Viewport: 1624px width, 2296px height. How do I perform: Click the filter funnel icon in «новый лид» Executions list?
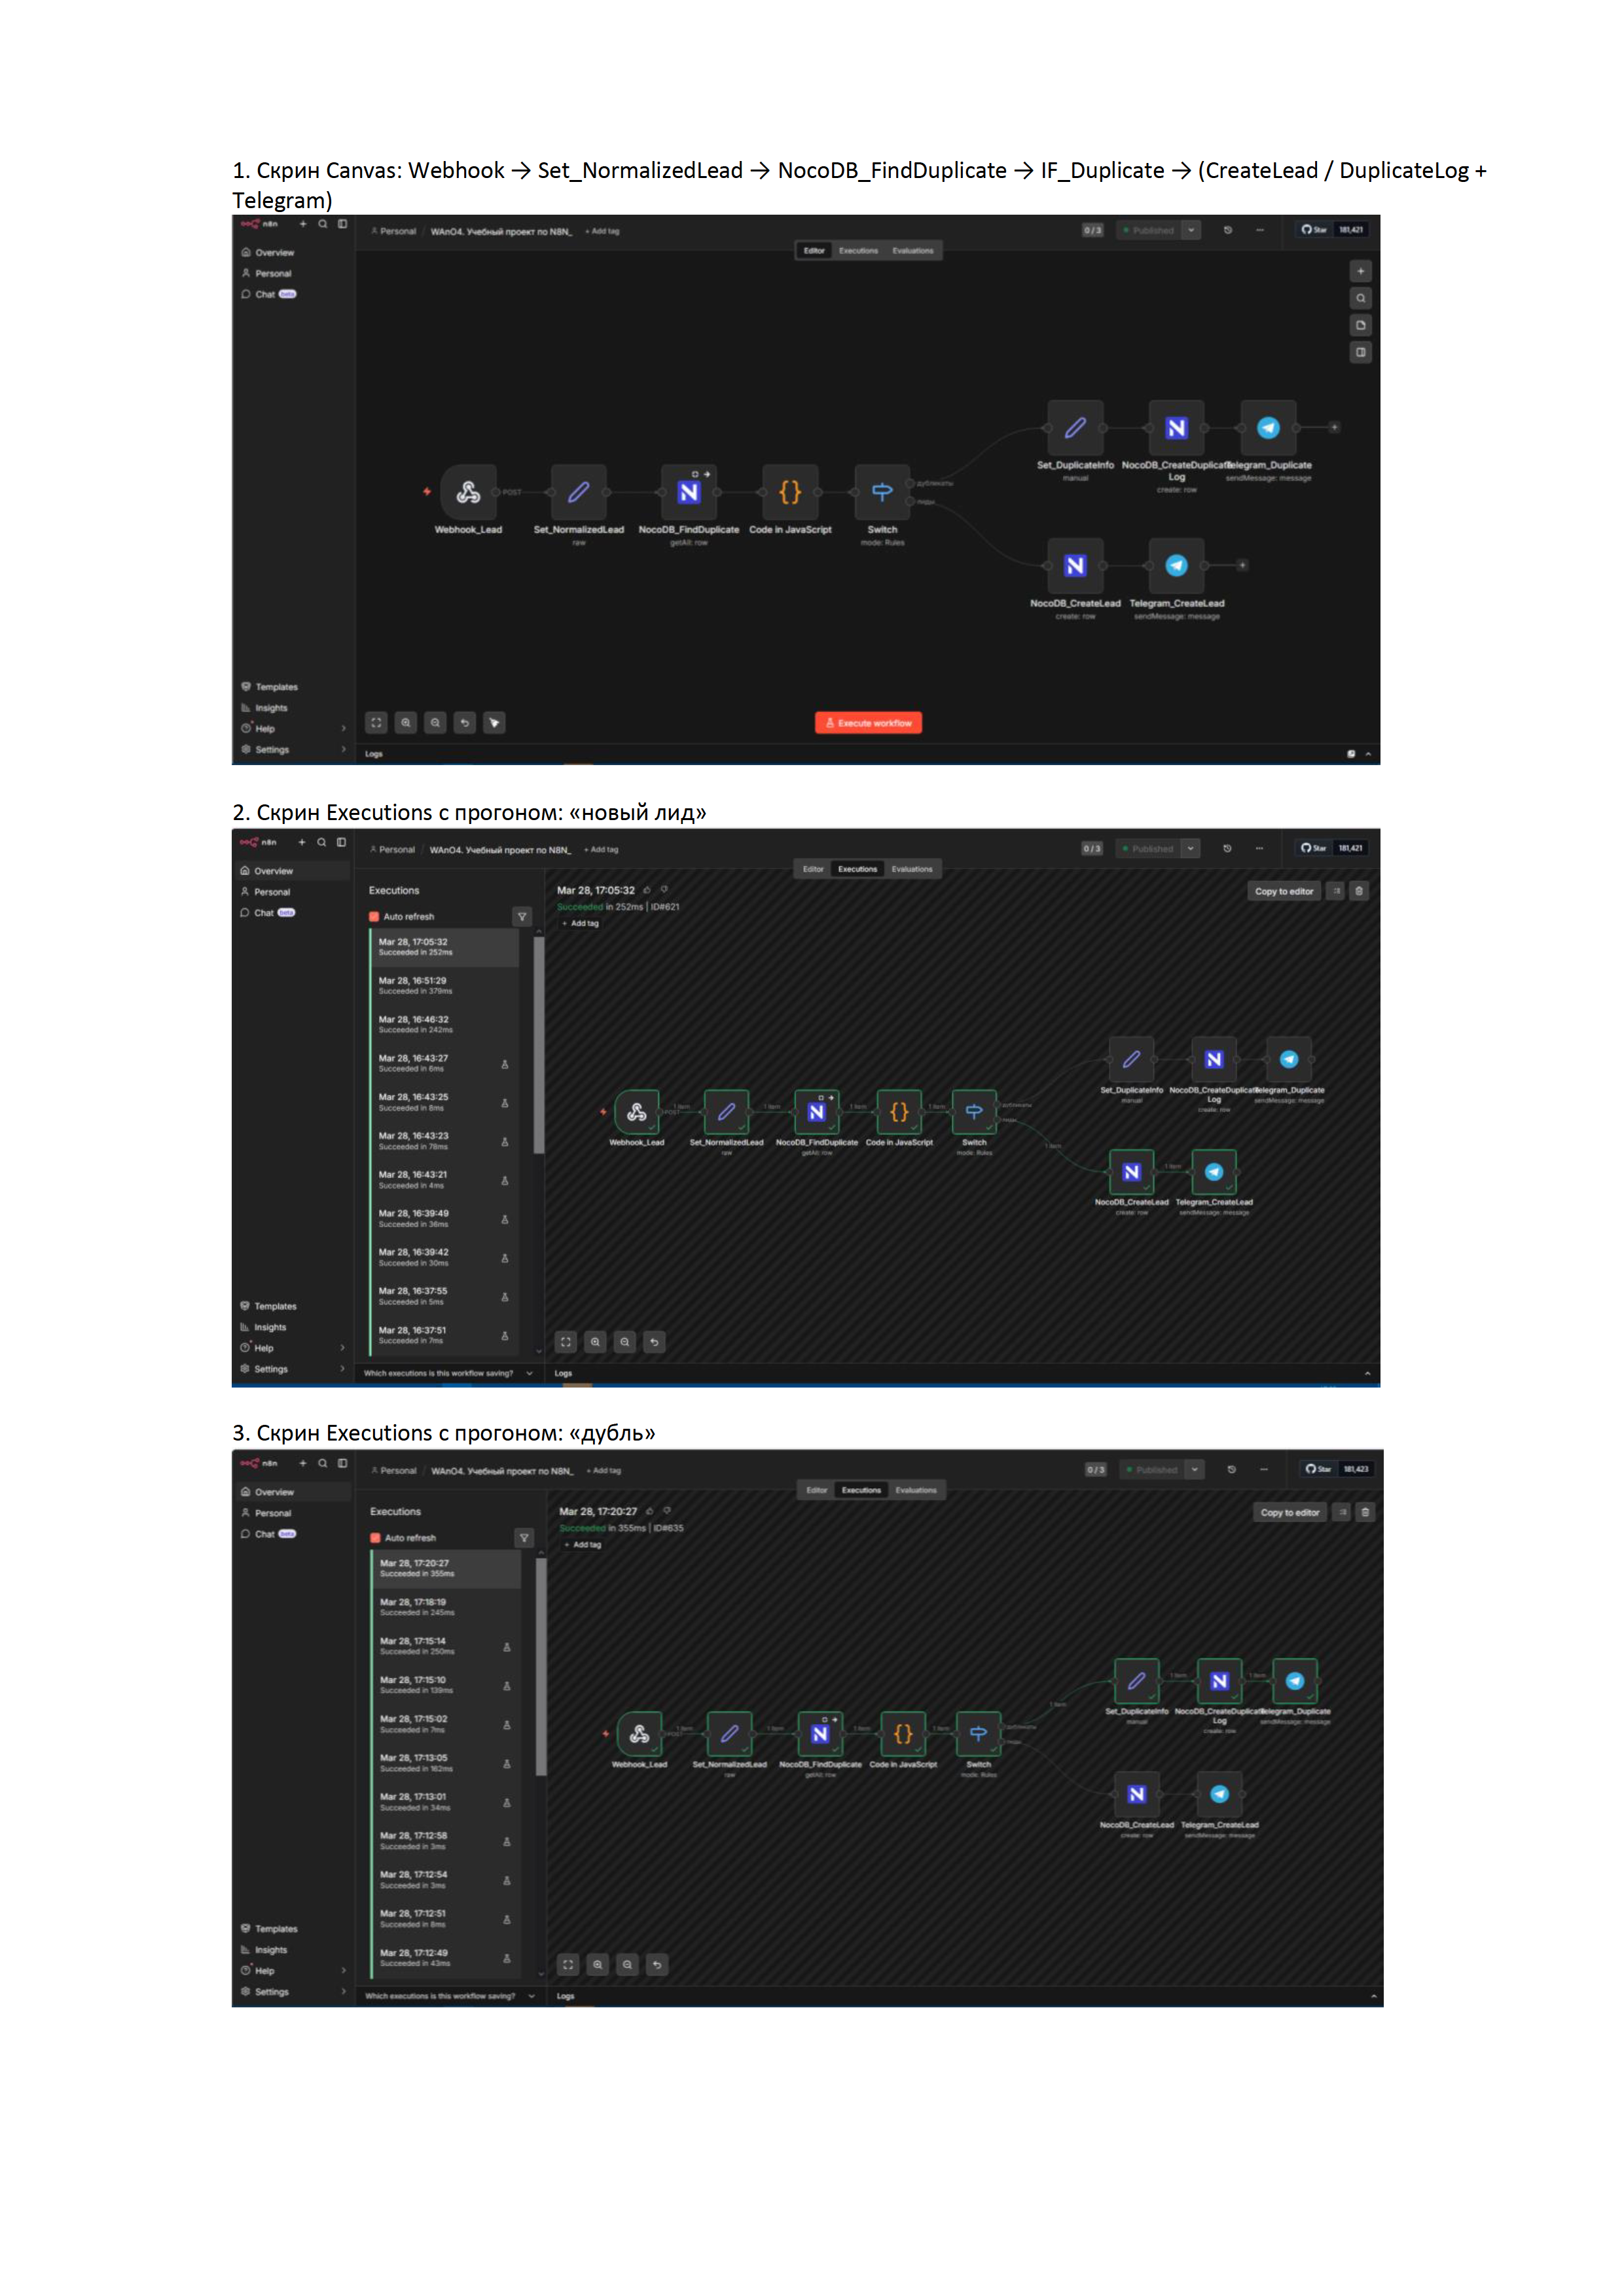pos(522,916)
